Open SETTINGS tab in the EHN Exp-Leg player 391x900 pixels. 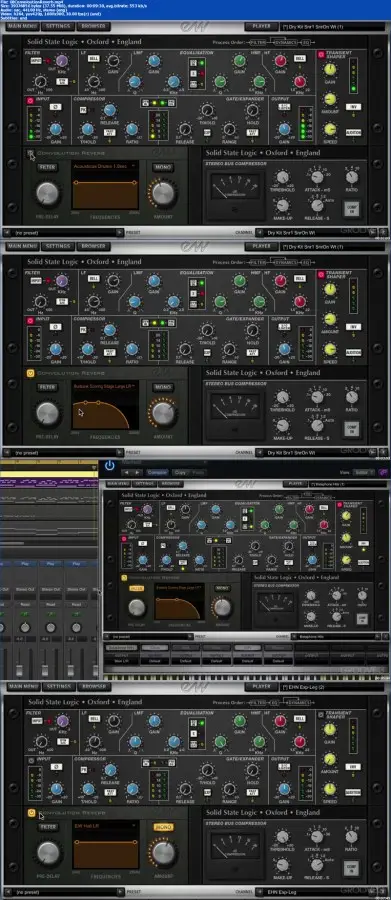(x=59, y=686)
